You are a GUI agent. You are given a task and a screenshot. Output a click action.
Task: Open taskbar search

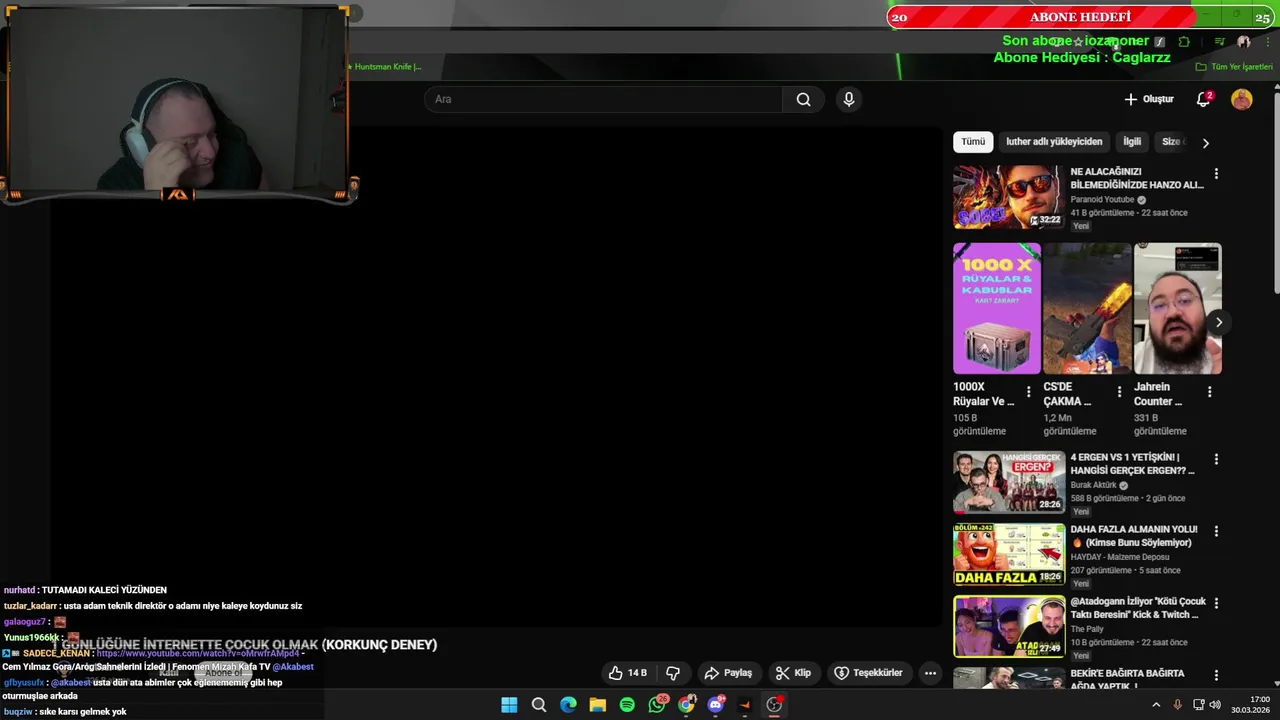pos(539,705)
